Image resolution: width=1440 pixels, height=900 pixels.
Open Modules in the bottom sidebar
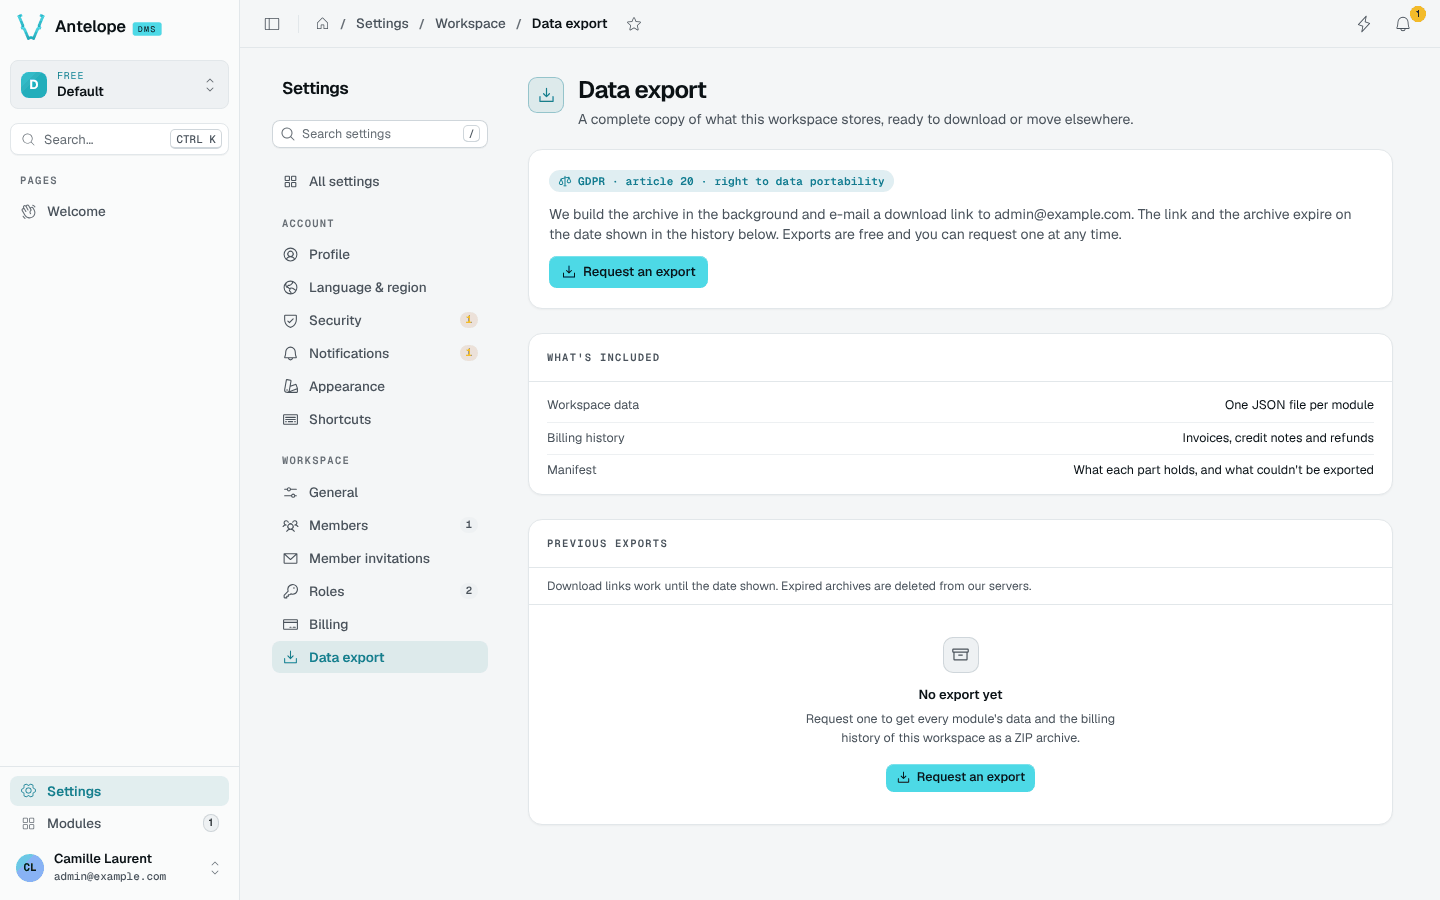coord(119,823)
